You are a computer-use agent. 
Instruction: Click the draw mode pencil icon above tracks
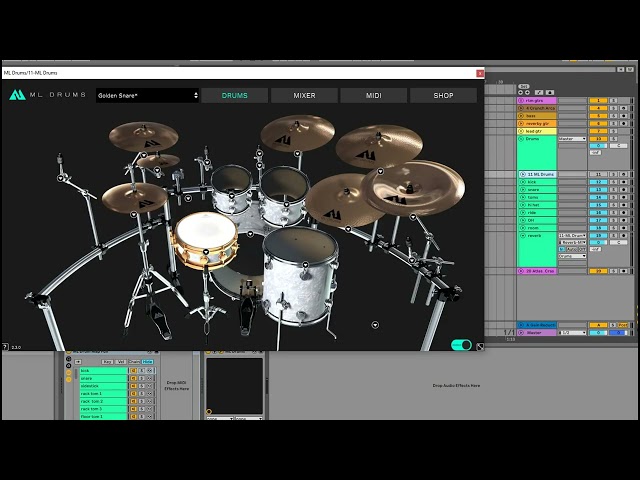point(539,93)
